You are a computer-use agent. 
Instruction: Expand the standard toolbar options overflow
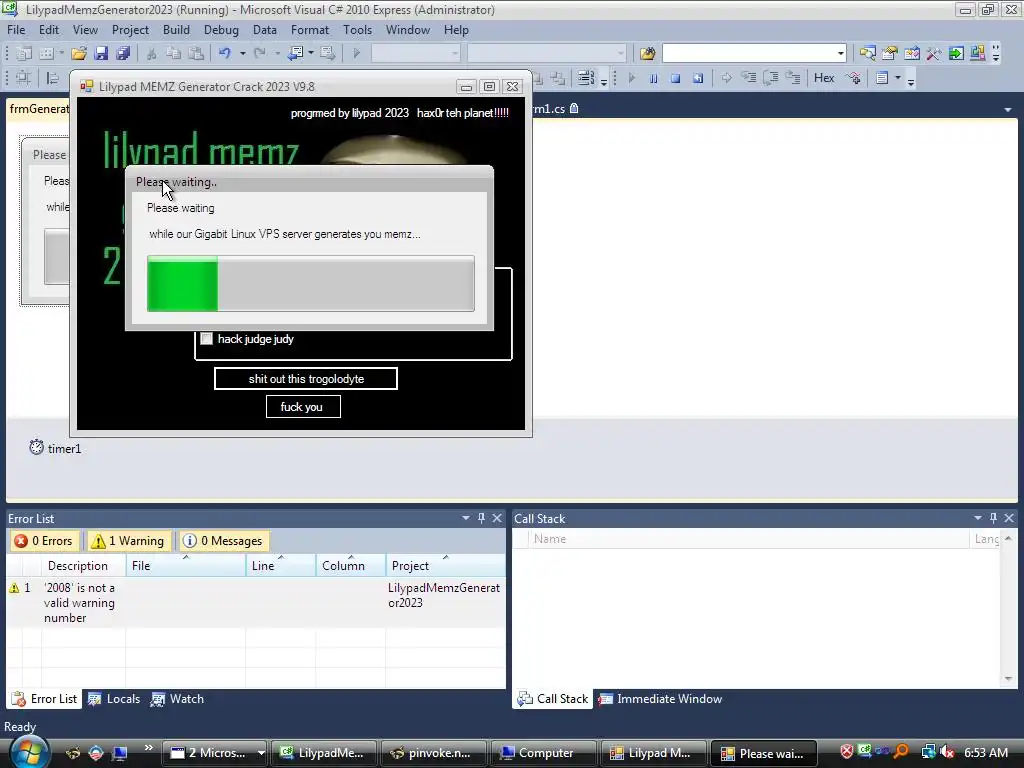(x=996, y=53)
